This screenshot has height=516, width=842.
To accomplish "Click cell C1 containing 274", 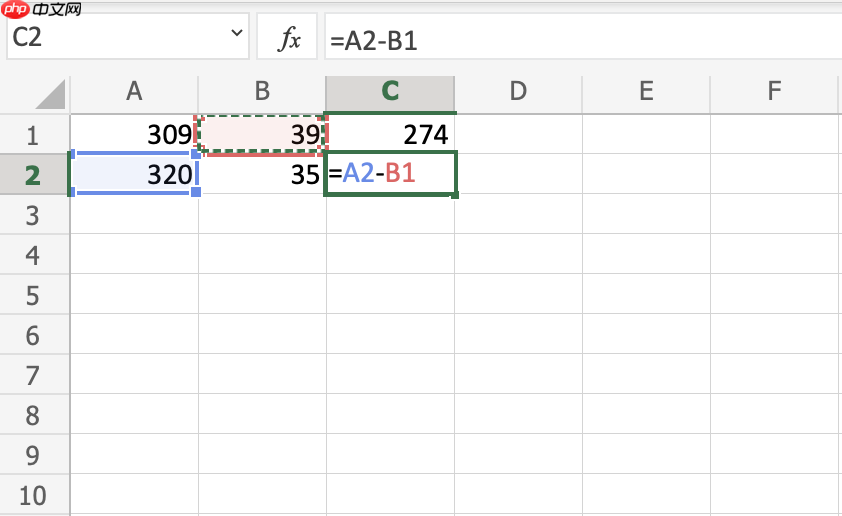I will pos(390,134).
